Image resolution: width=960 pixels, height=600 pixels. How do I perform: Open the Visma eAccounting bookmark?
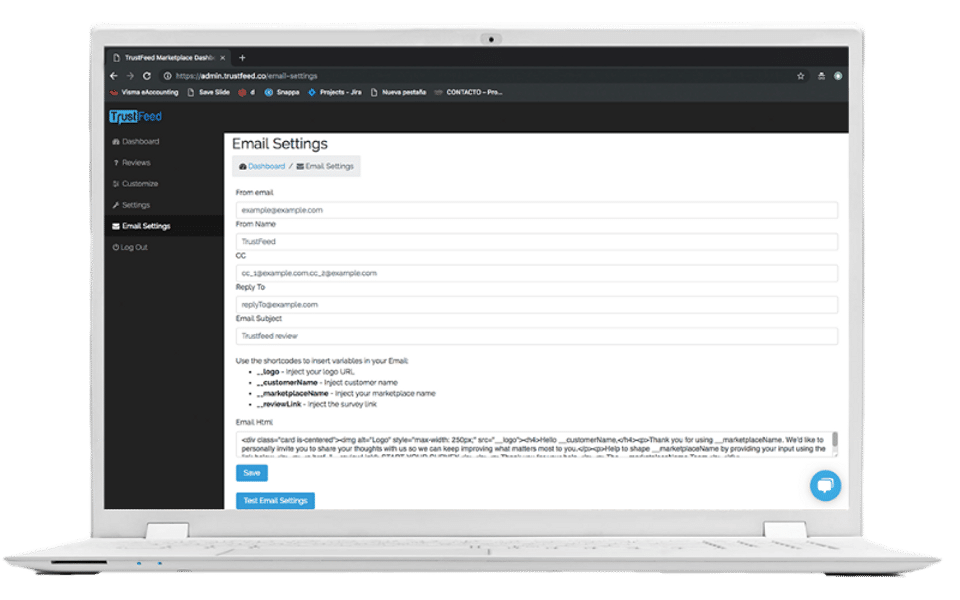pos(144,92)
